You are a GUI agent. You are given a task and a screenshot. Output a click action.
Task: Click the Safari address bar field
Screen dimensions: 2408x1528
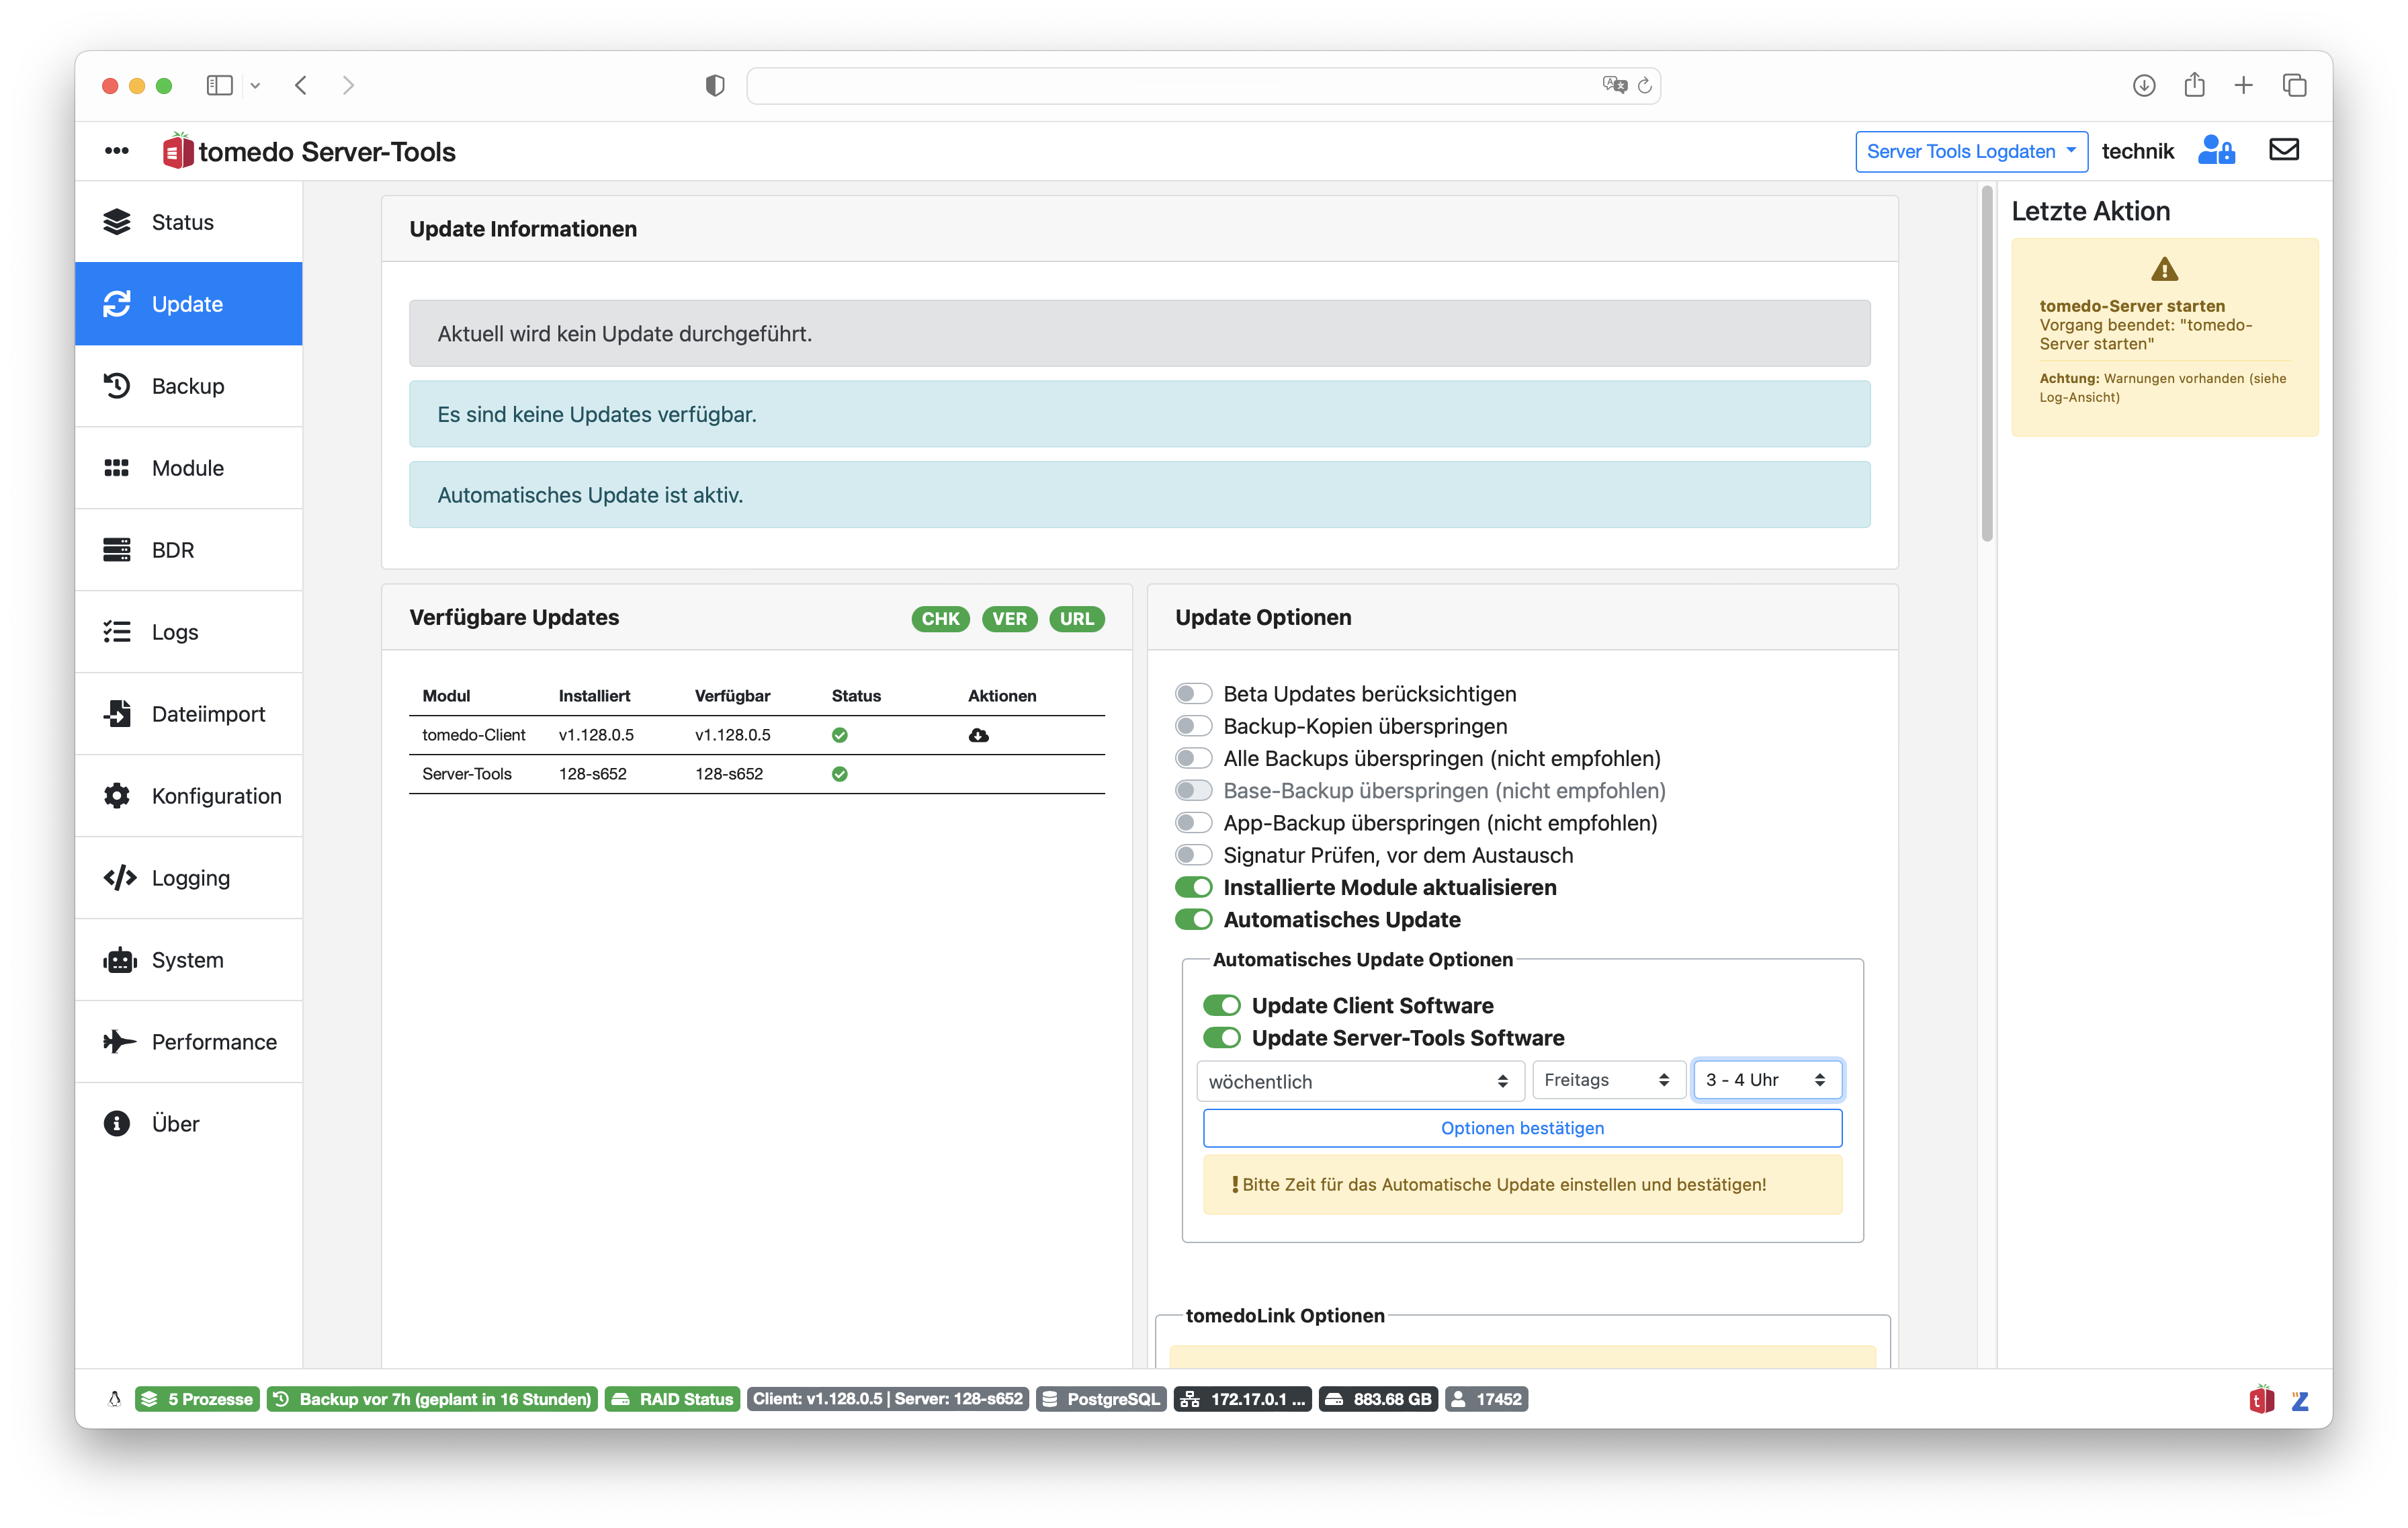1203,86
